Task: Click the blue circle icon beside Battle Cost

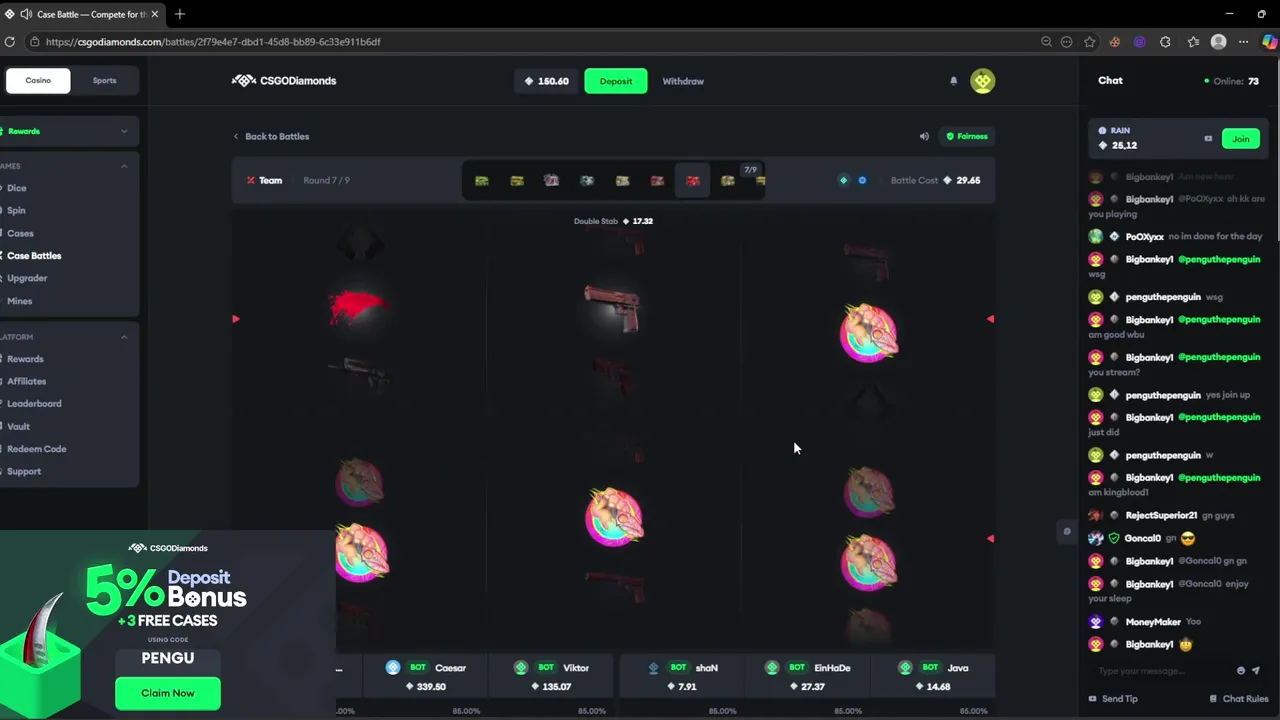Action: (862, 181)
